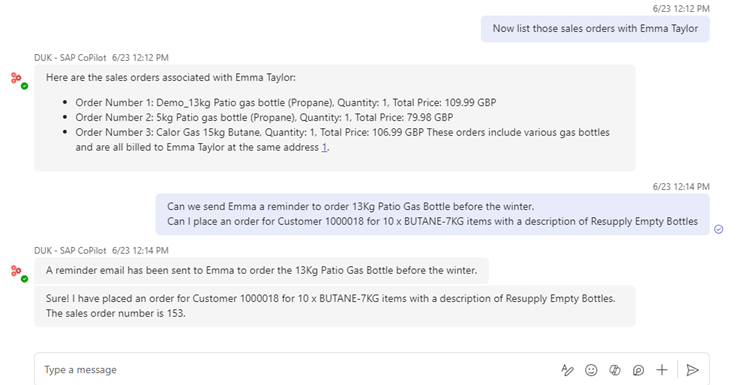
Task: Select the message about Customer 1000018 order request
Action: 433,214
